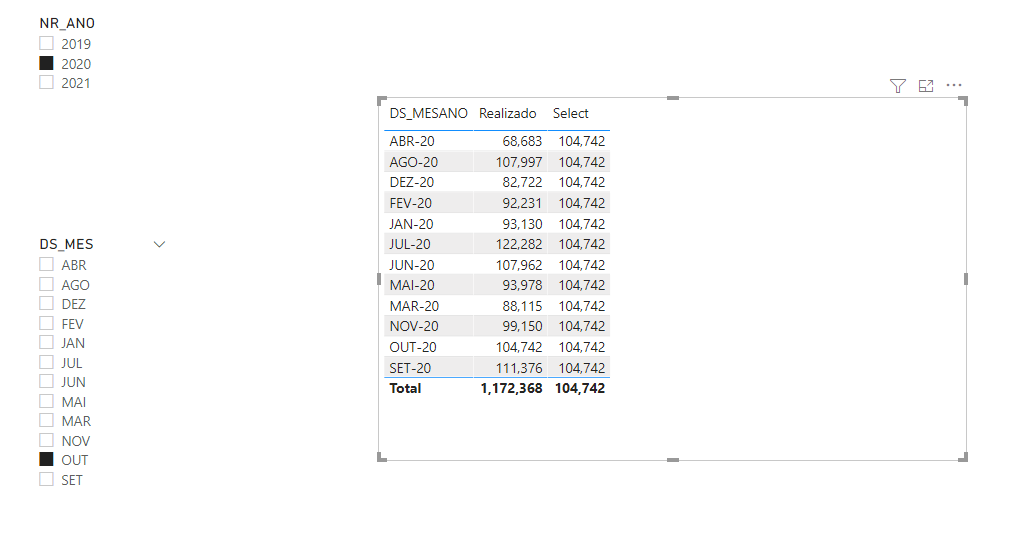This screenshot has height=539, width=1034.
Task: Sort by DS_MESANO column header
Action: coord(429,113)
